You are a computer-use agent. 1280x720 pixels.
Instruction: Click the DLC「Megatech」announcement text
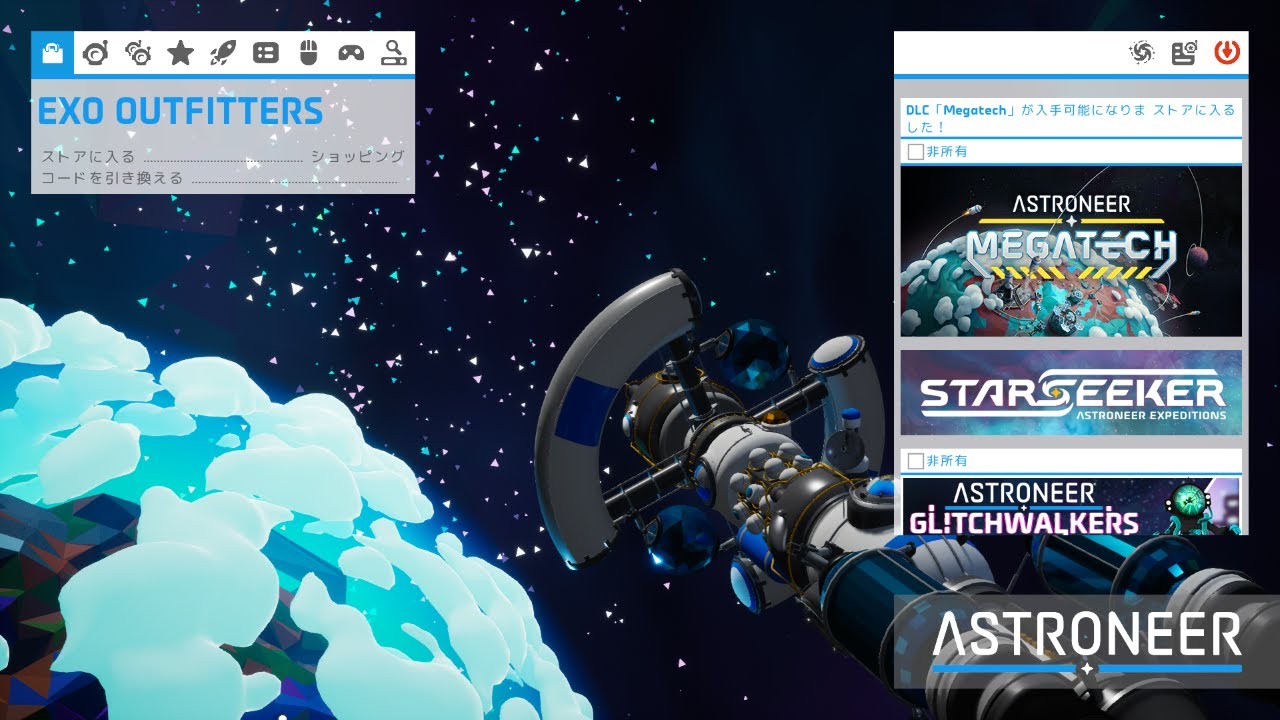point(1026,118)
